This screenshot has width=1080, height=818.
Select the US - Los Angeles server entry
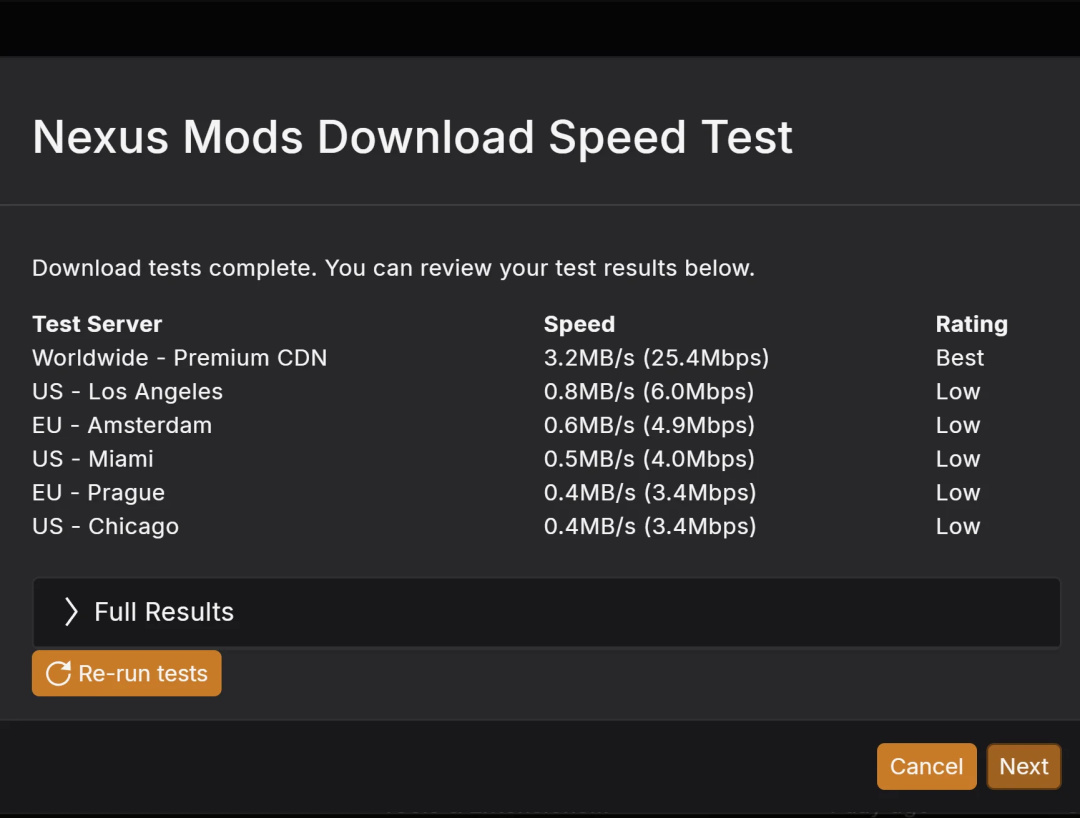click(x=127, y=392)
